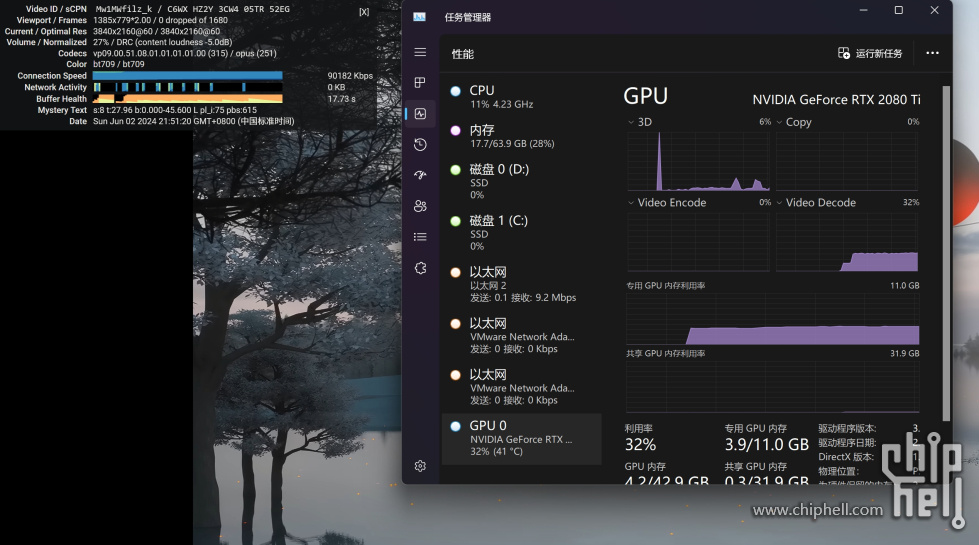Image resolution: width=979 pixels, height=545 pixels.
Task: Click 运行新任务 run new task button
Action: click(870, 53)
